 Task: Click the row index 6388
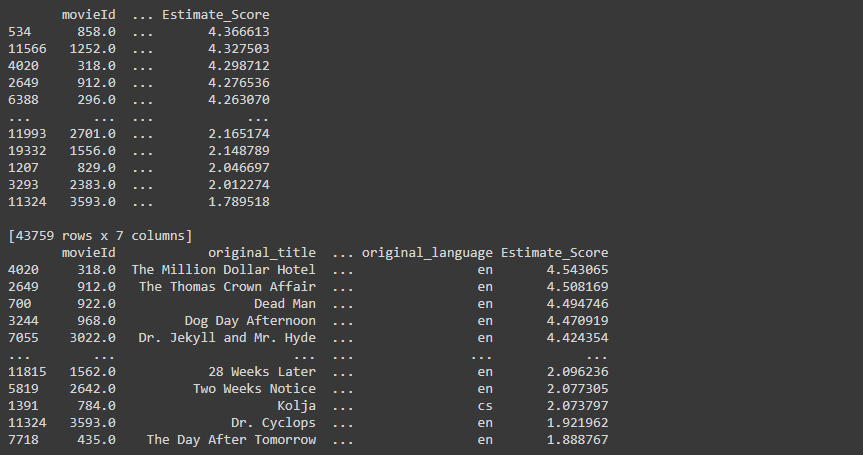(x=23, y=100)
